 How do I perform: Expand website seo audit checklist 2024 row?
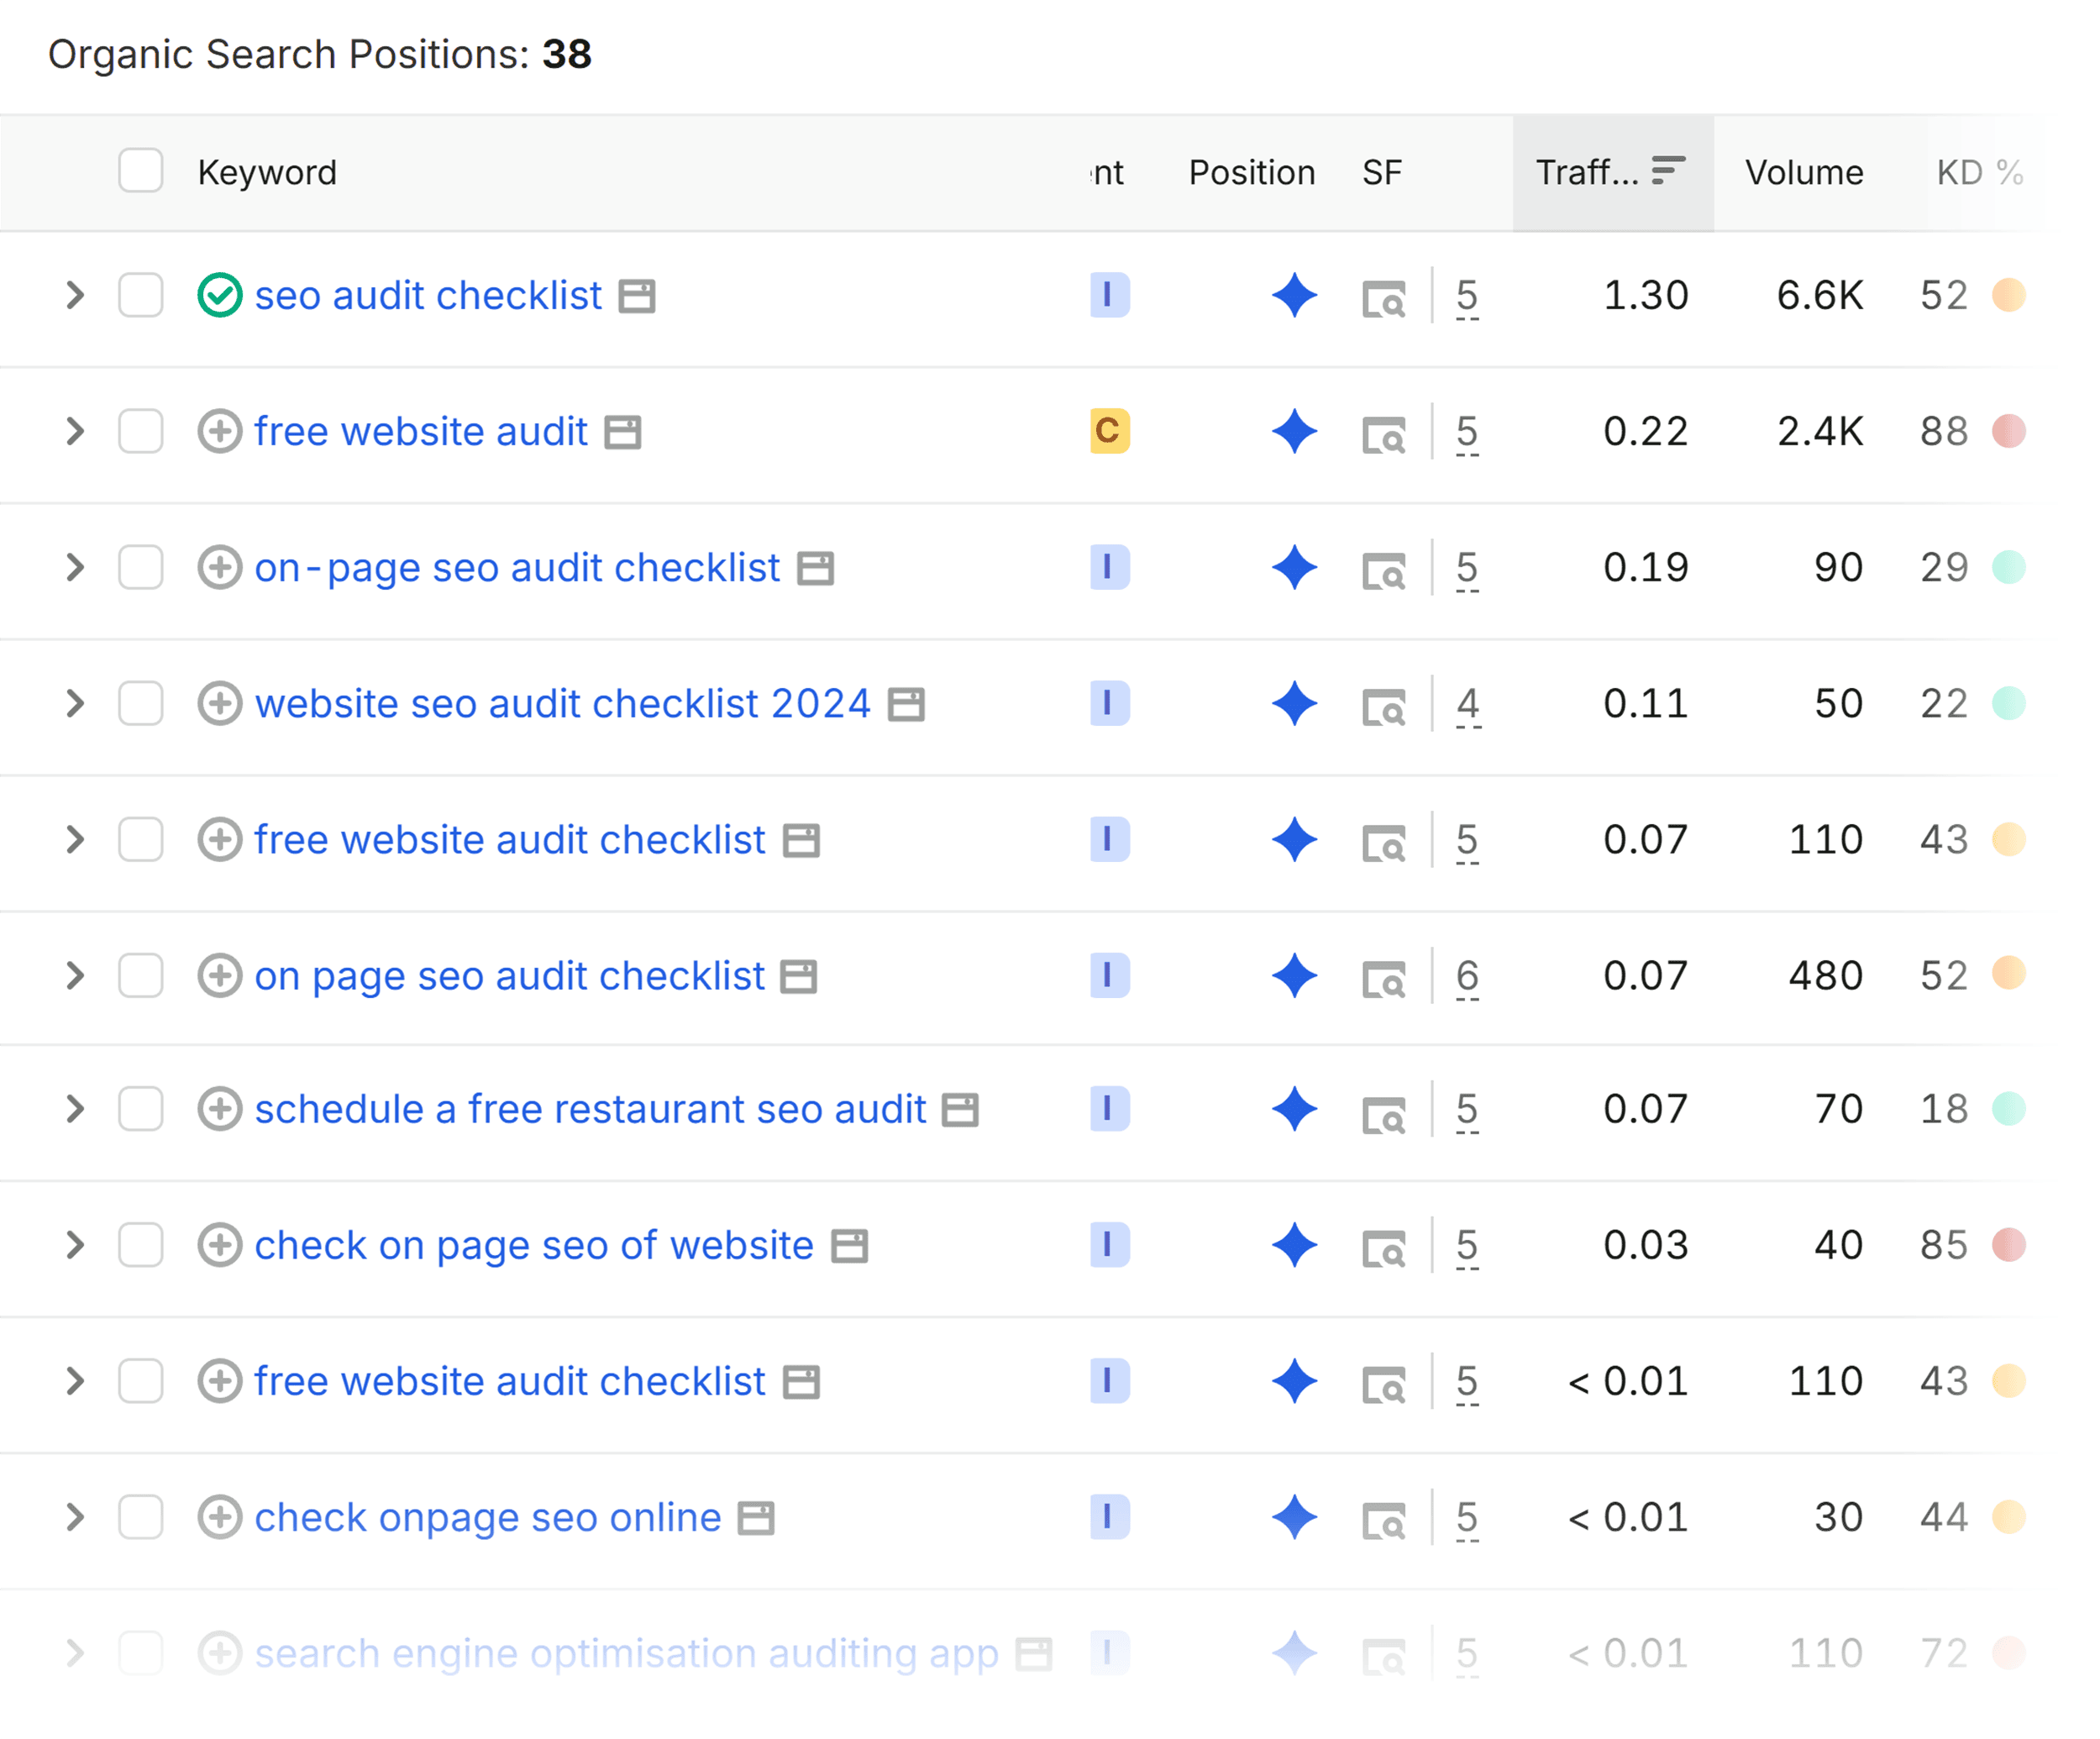tap(75, 704)
